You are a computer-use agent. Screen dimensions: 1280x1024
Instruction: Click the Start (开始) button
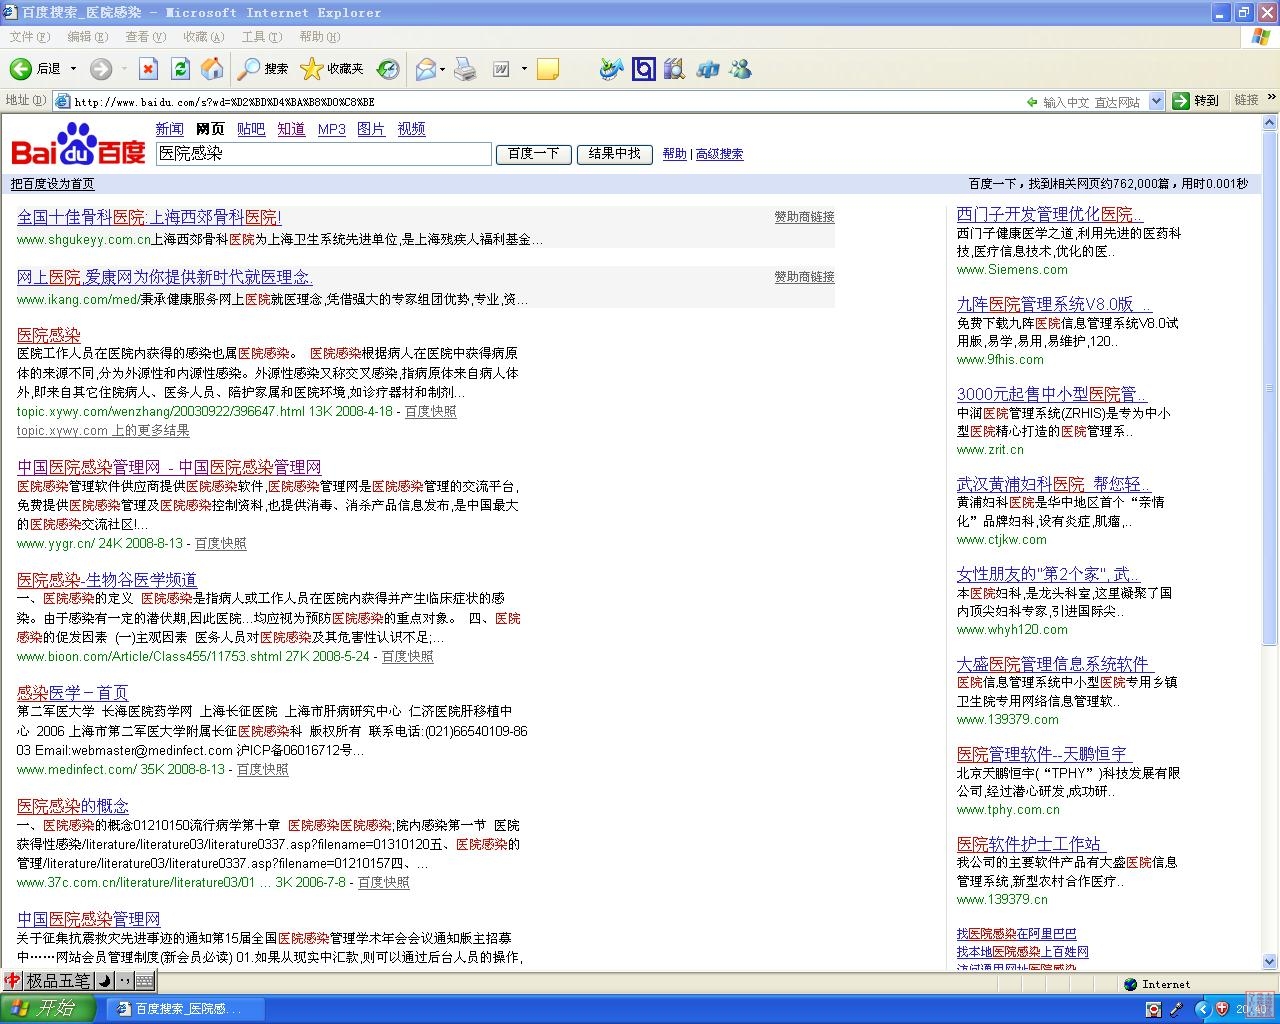(x=48, y=1008)
